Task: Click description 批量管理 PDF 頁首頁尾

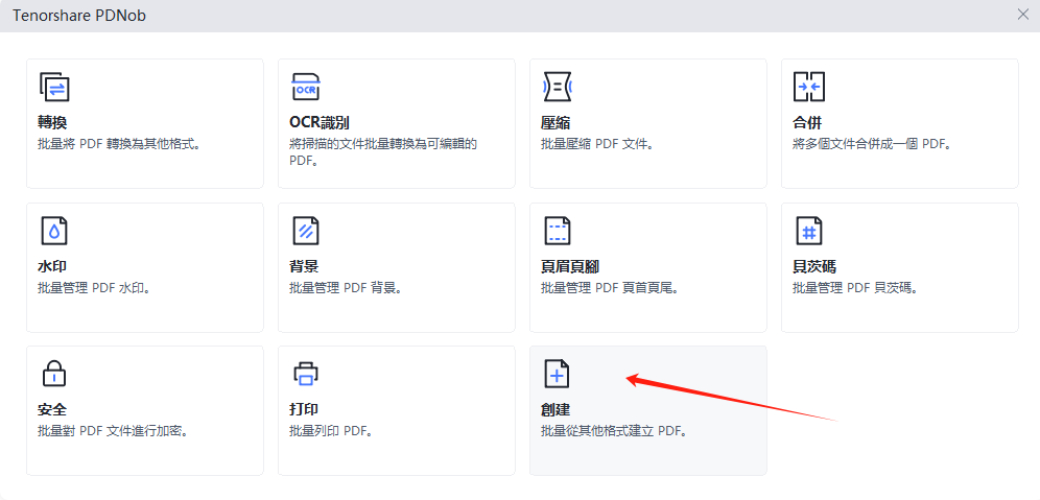Action: (610, 288)
